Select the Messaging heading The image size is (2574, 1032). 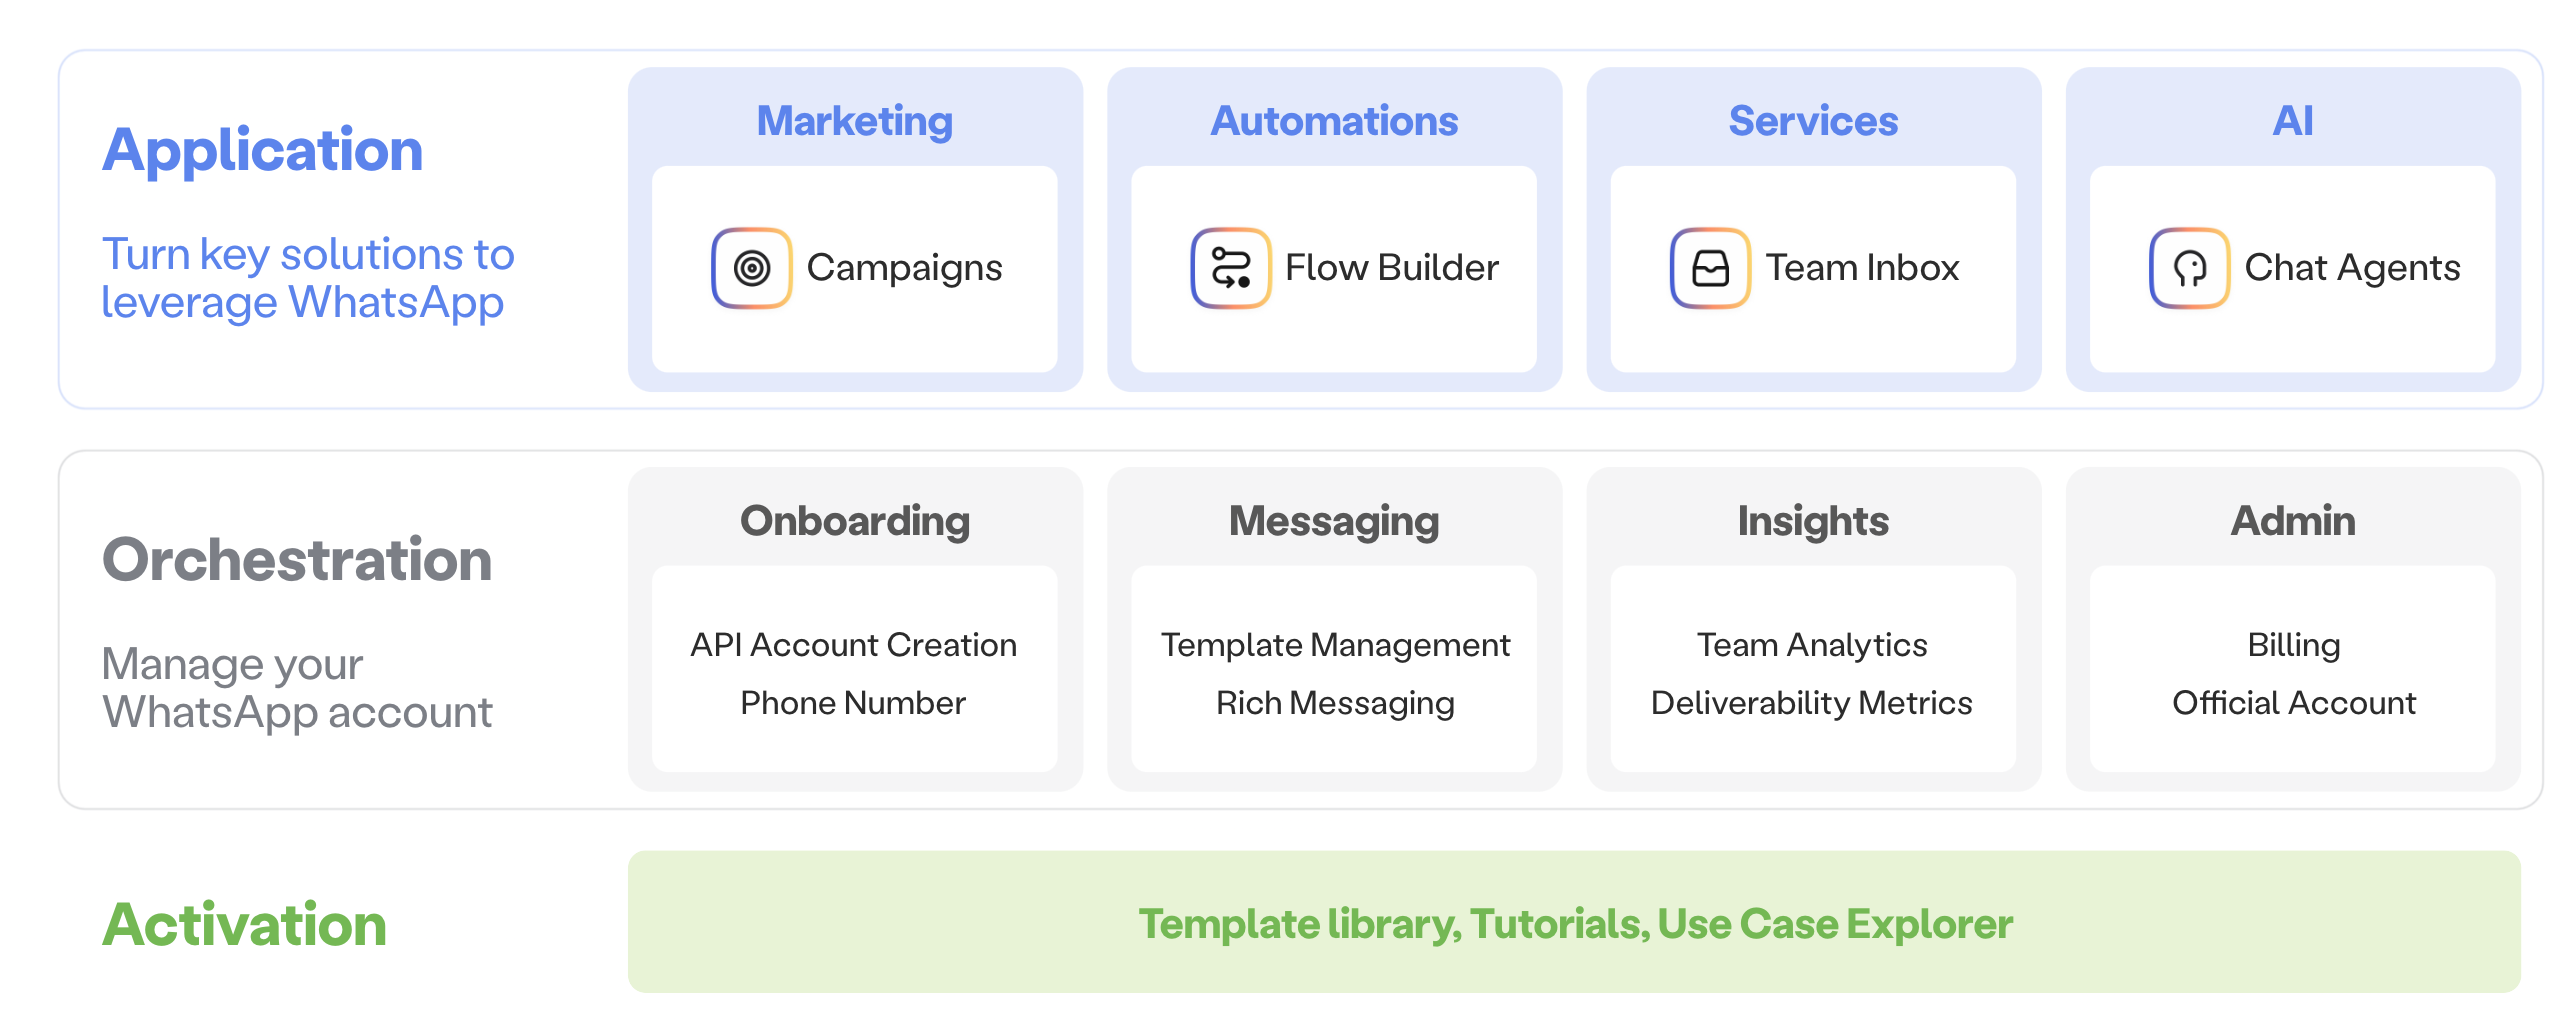pos(1334,522)
